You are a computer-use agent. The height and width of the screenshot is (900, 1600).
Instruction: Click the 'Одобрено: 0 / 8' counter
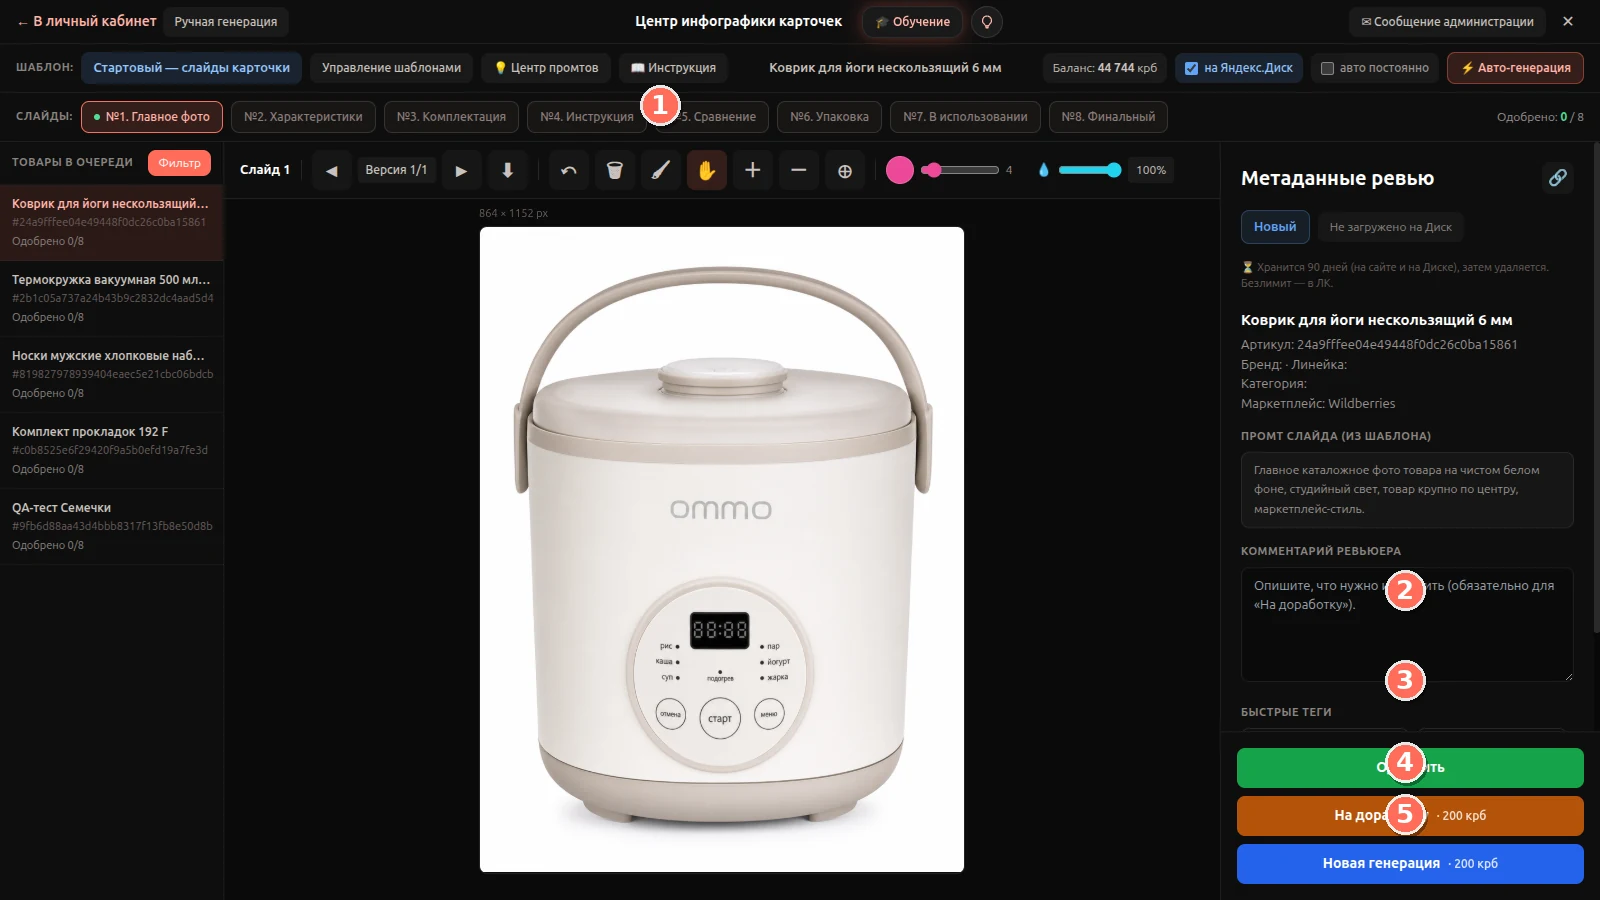pyautogui.click(x=1540, y=117)
